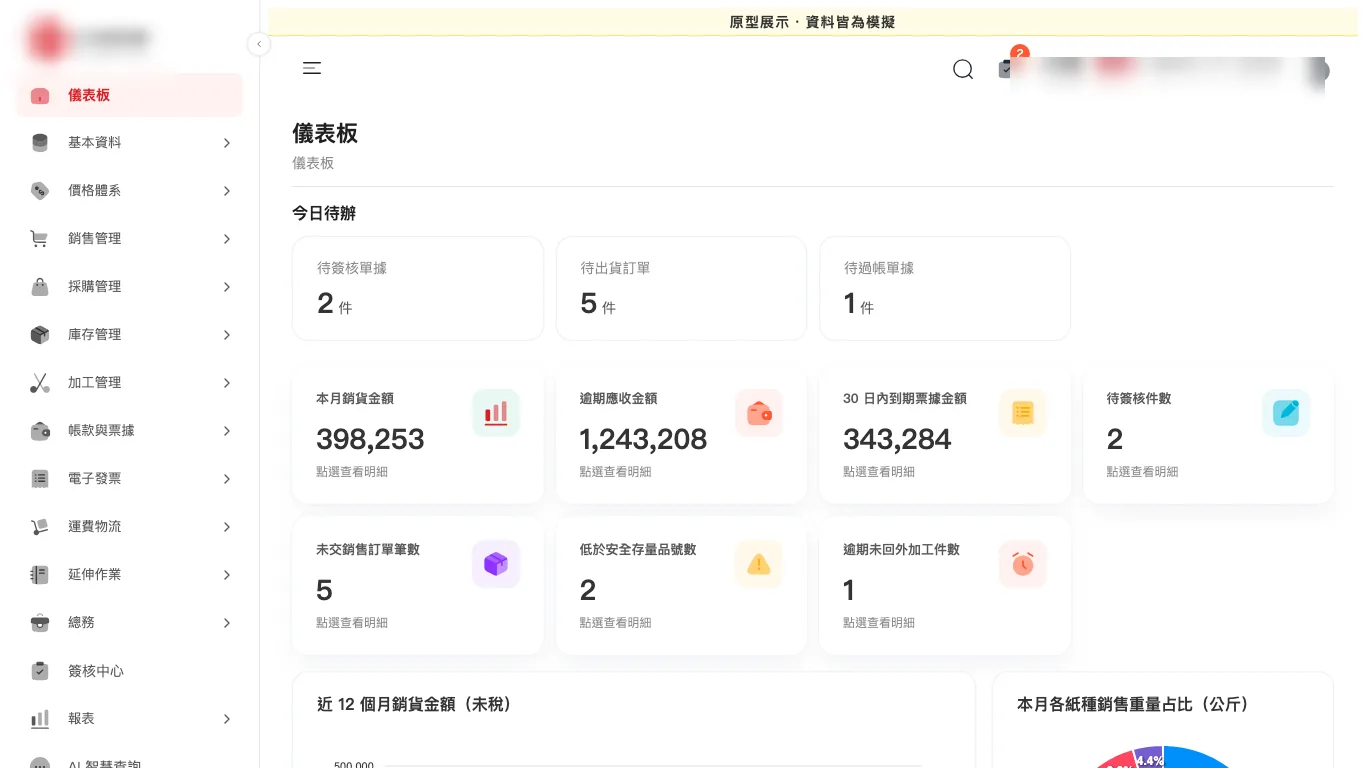Screen dimensions: 1366x768
Task: Click the purple box icon for 未交銷售訂單筆數
Action: (496, 564)
